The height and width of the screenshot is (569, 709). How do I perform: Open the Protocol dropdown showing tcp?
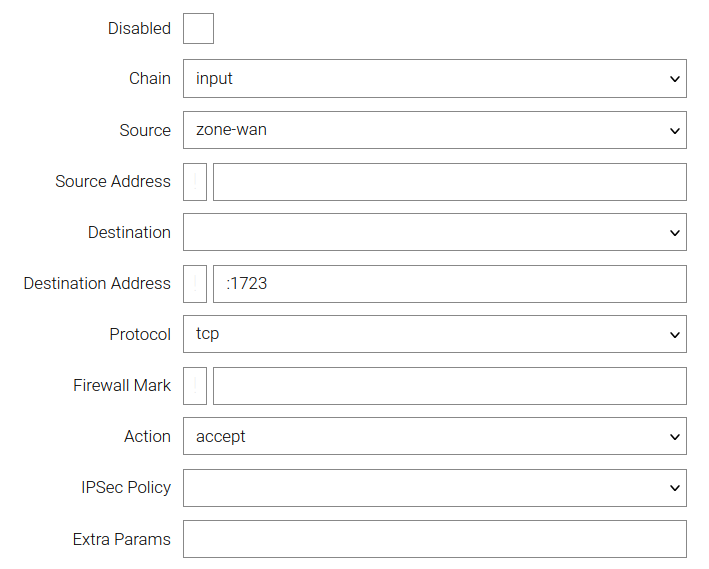click(434, 334)
